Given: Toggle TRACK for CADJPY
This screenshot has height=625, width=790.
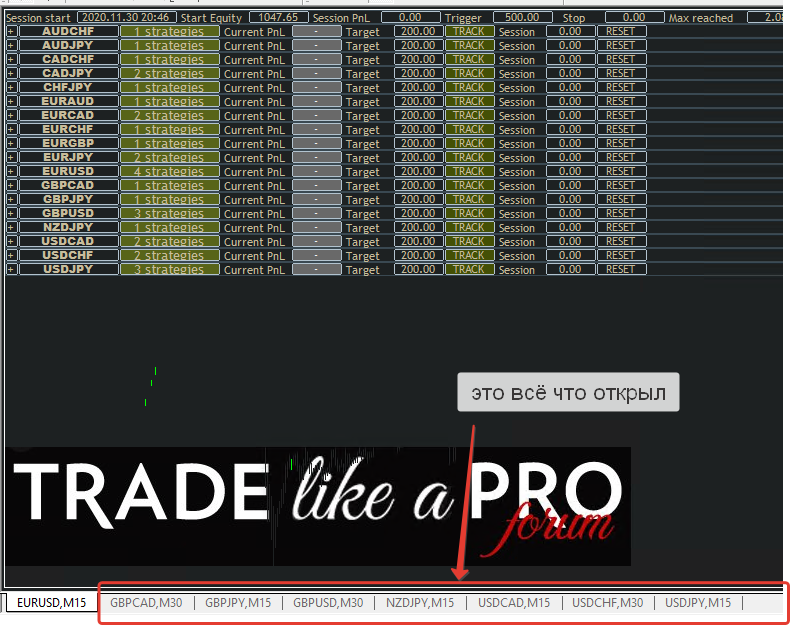Looking at the screenshot, I should [469, 74].
